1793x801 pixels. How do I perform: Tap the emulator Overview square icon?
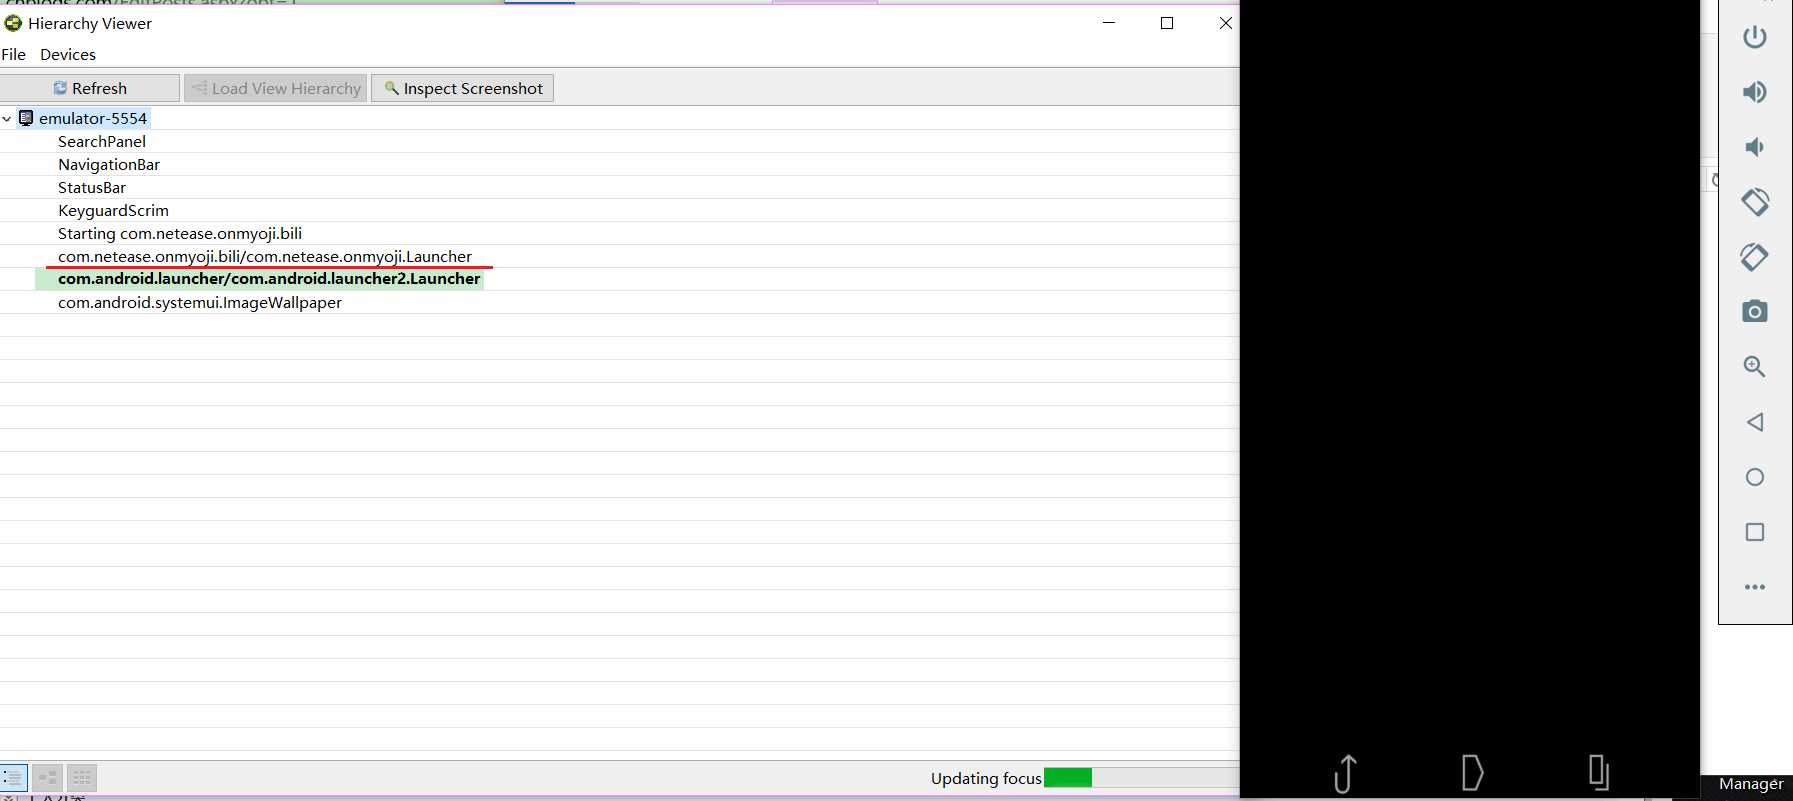[1755, 532]
